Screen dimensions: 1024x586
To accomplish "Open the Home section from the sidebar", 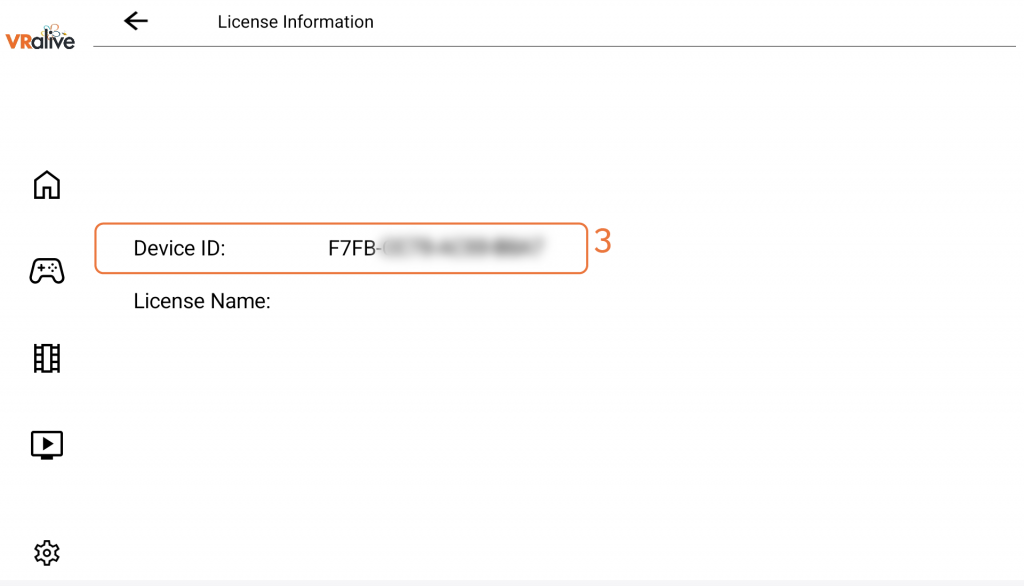I will click(x=47, y=185).
